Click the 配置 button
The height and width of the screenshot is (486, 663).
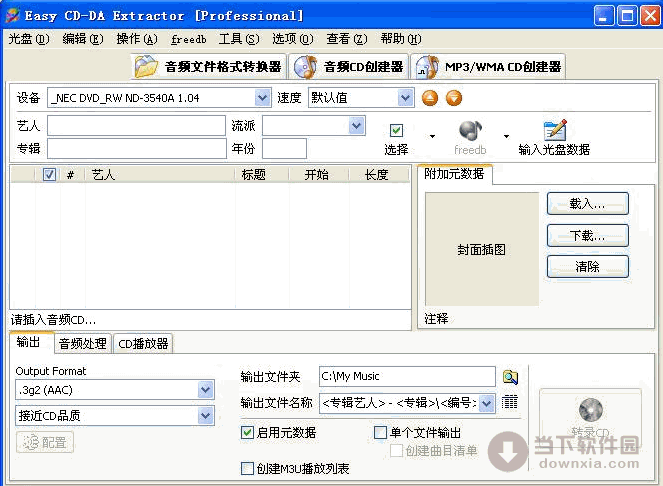(x=45, y=442)
